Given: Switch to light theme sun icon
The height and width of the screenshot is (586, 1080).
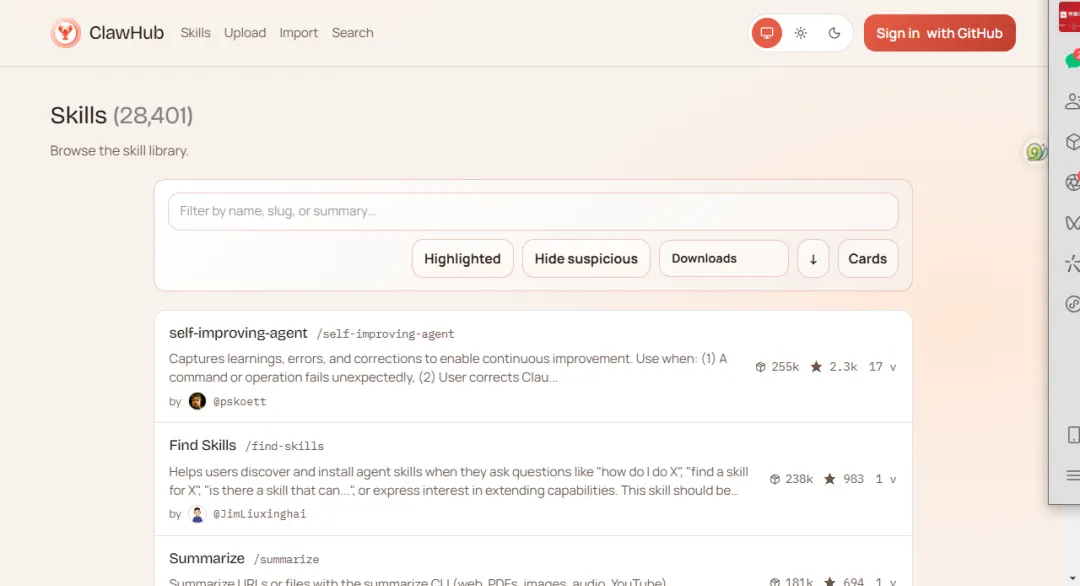Looking at the screenshot, I should 800,32.
